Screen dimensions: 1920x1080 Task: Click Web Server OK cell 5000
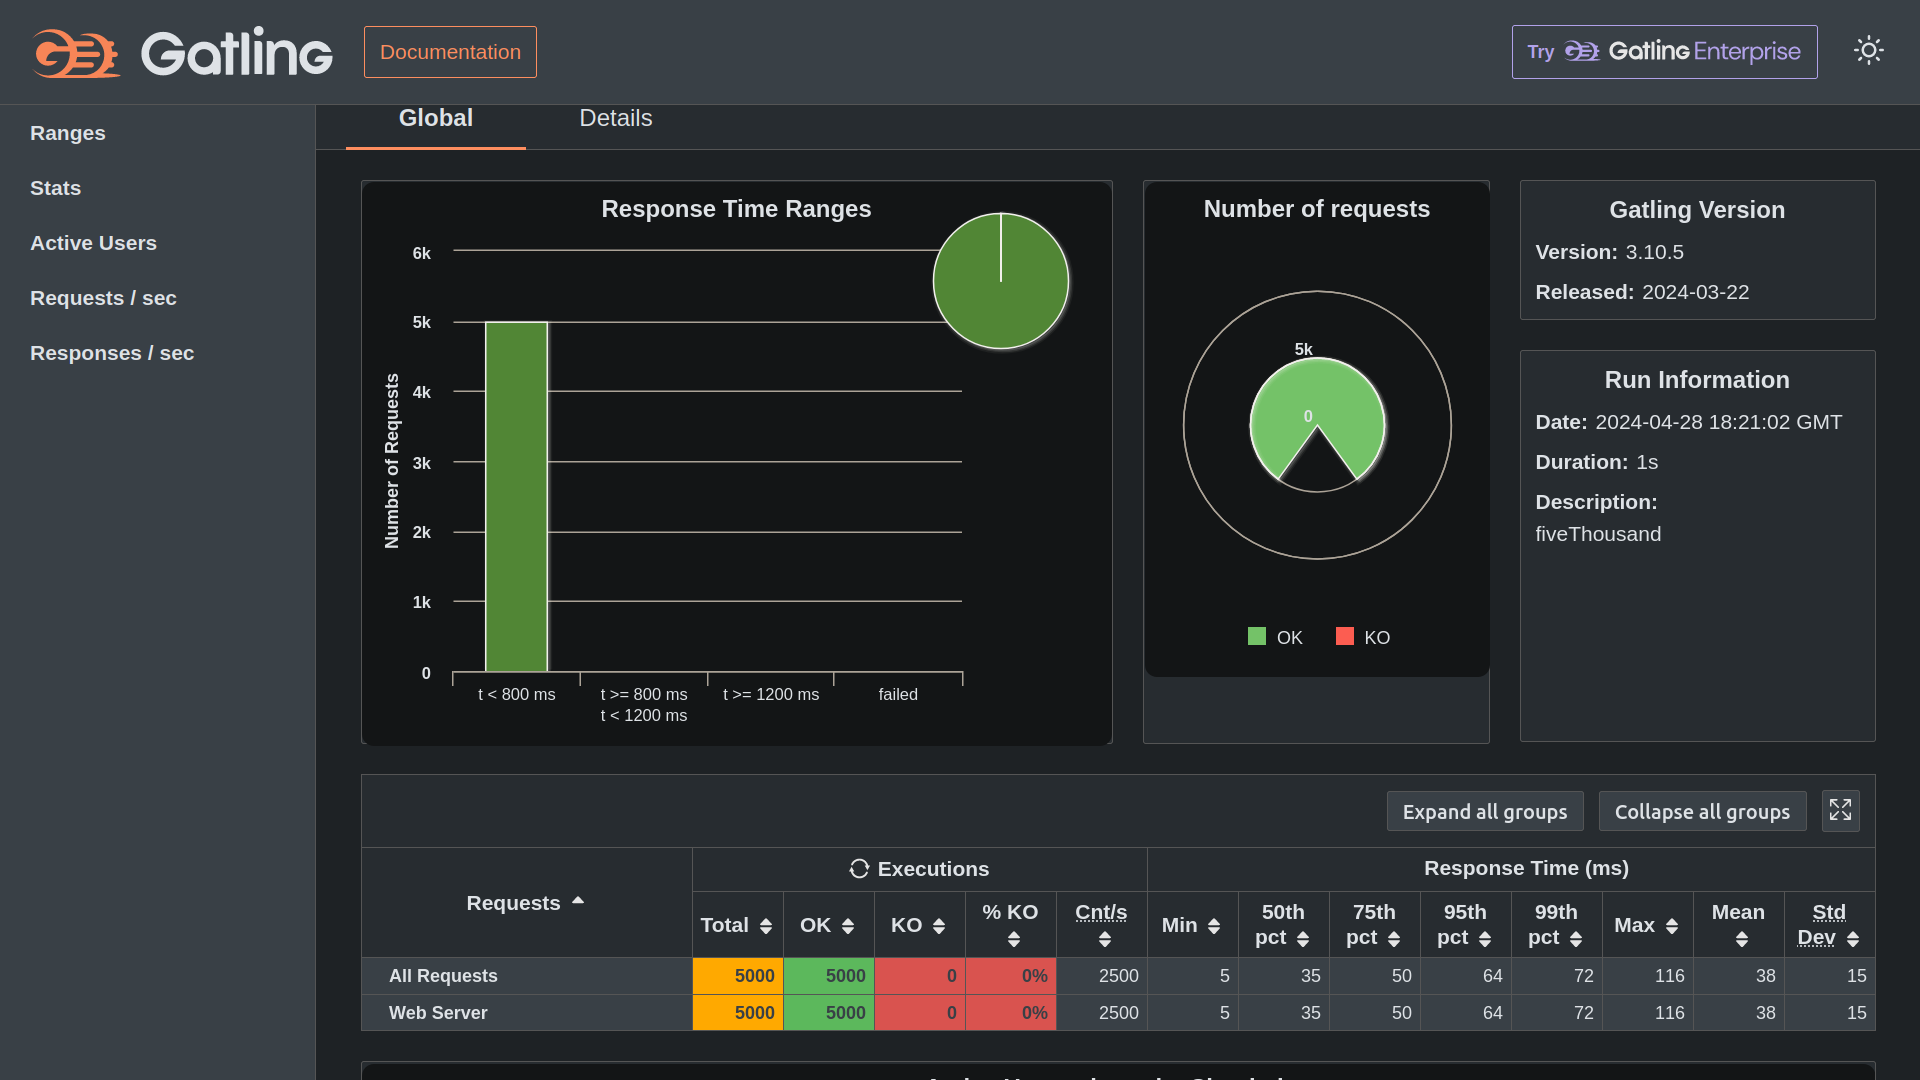point(829,1013)
